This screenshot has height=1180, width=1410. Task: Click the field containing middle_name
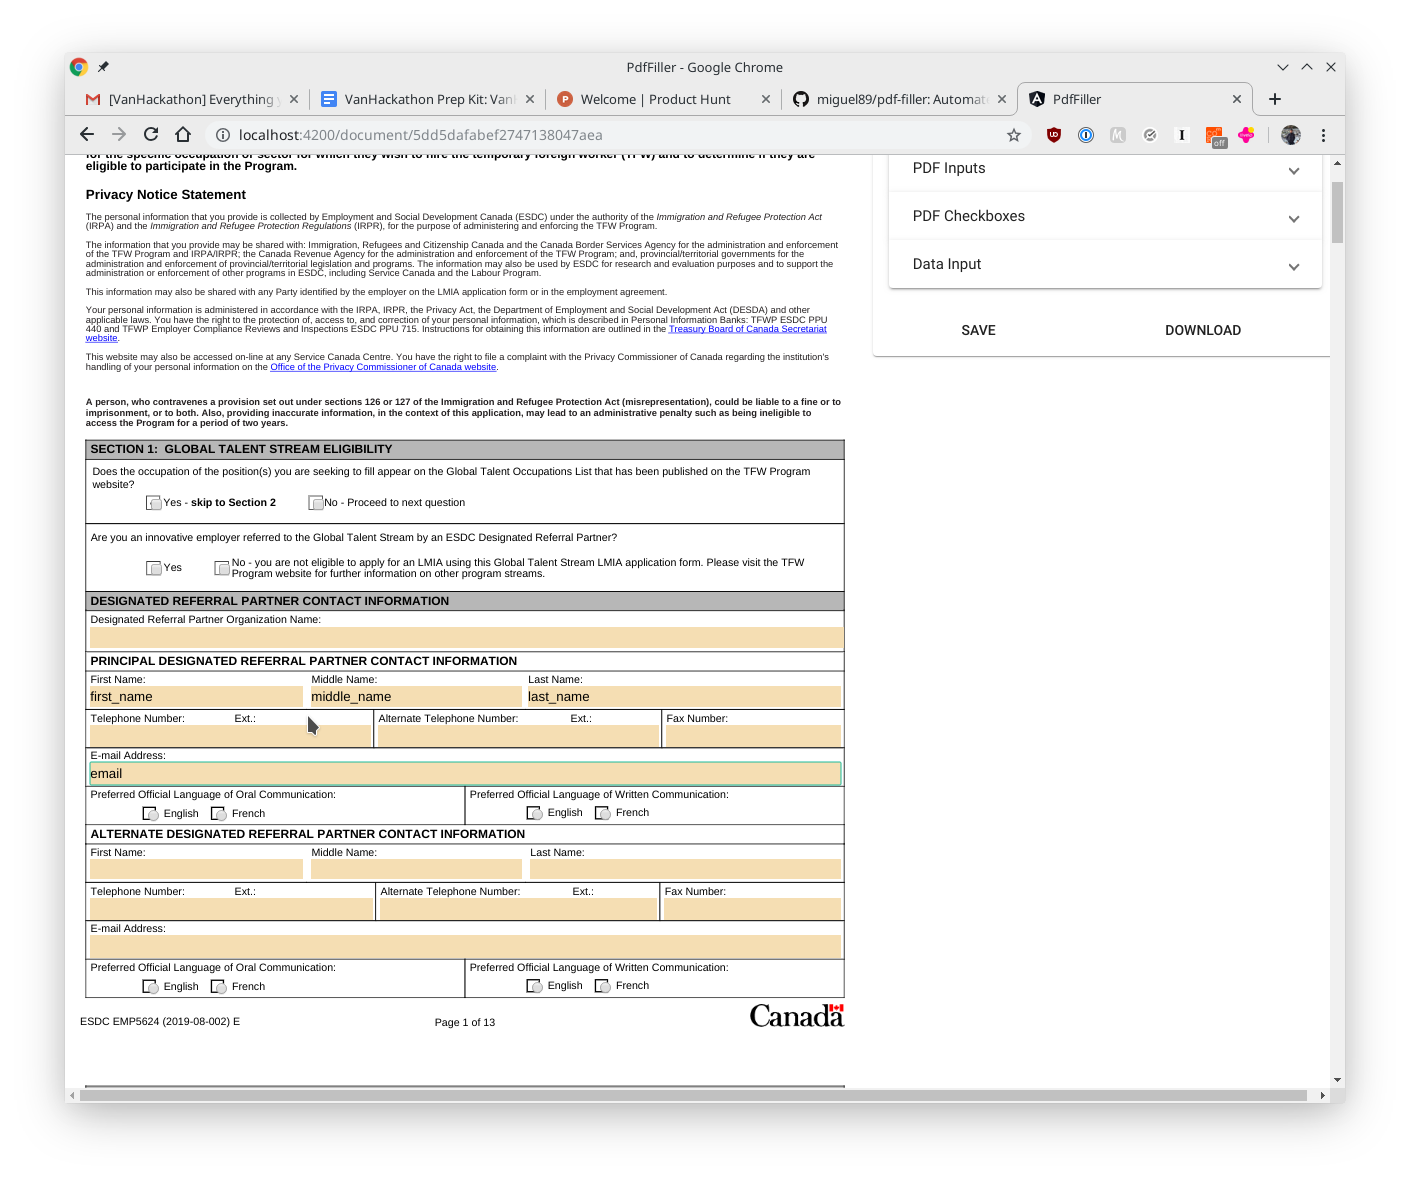tap(415, 697)
